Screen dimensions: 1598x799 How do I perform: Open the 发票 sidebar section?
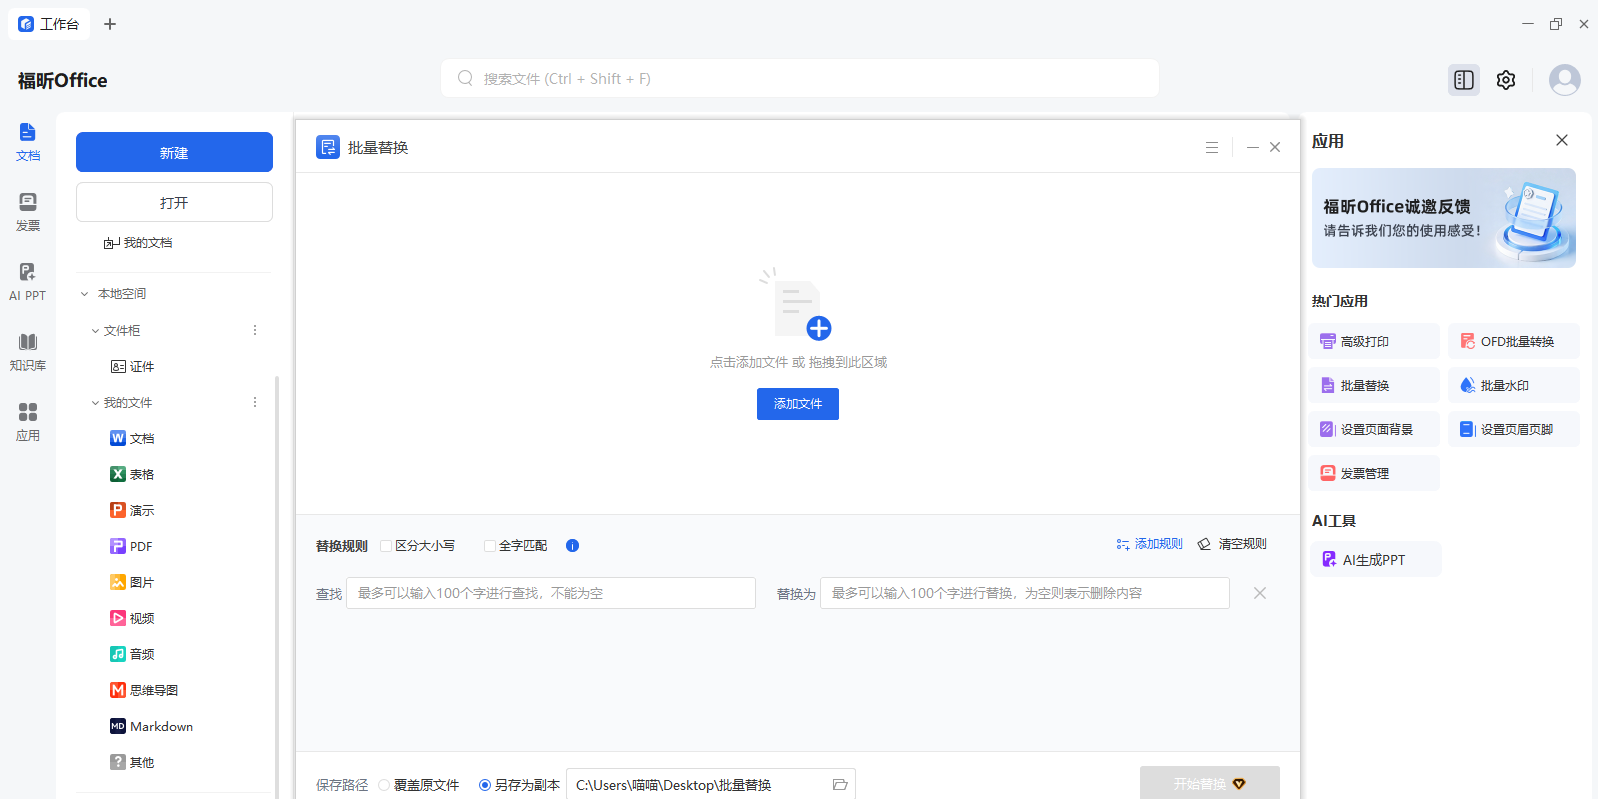(x=28, y=212)
